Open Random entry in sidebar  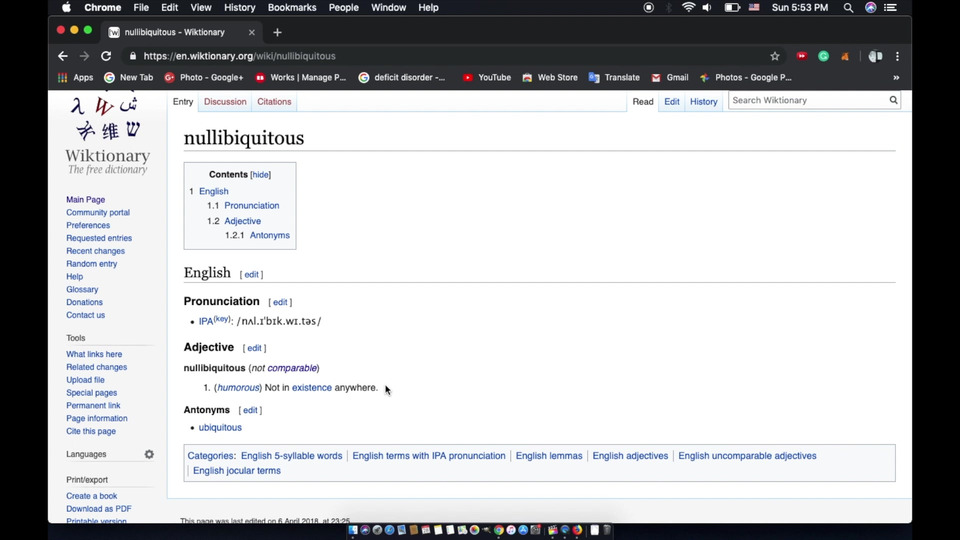pyautogui.click(x=92, y=264)
